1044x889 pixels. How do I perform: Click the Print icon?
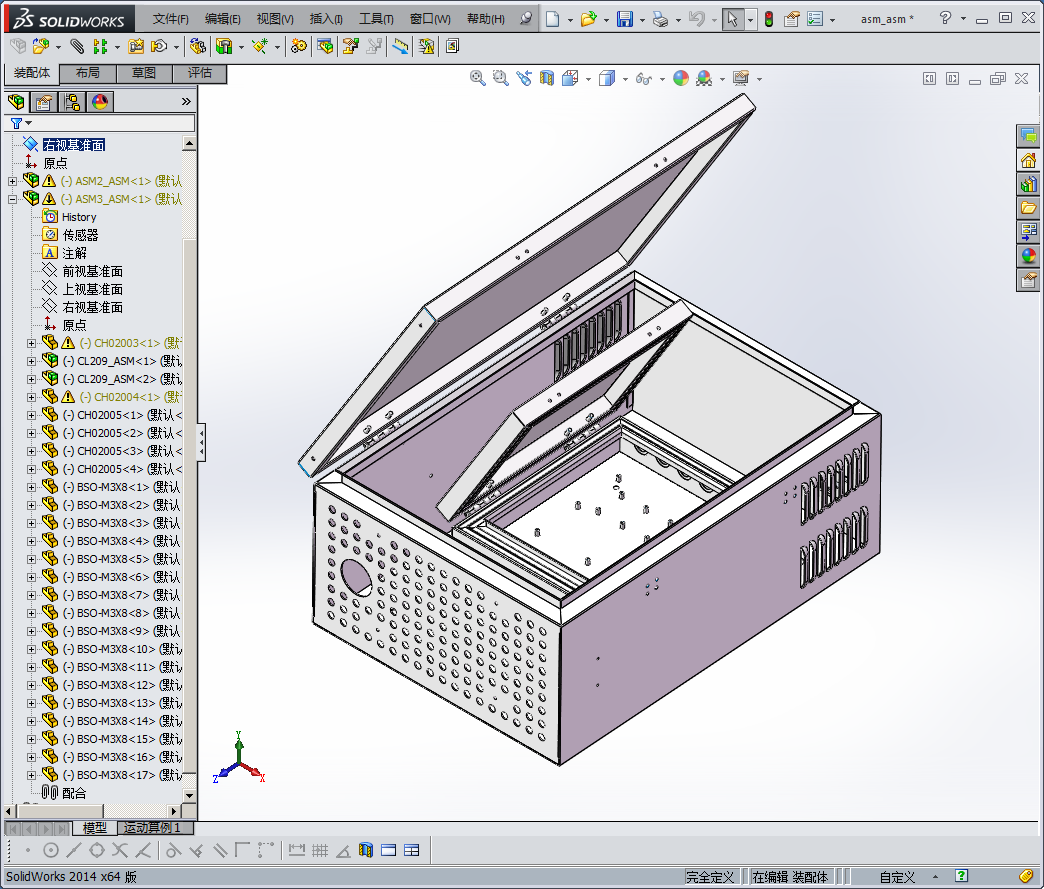(x=660, y=19)
